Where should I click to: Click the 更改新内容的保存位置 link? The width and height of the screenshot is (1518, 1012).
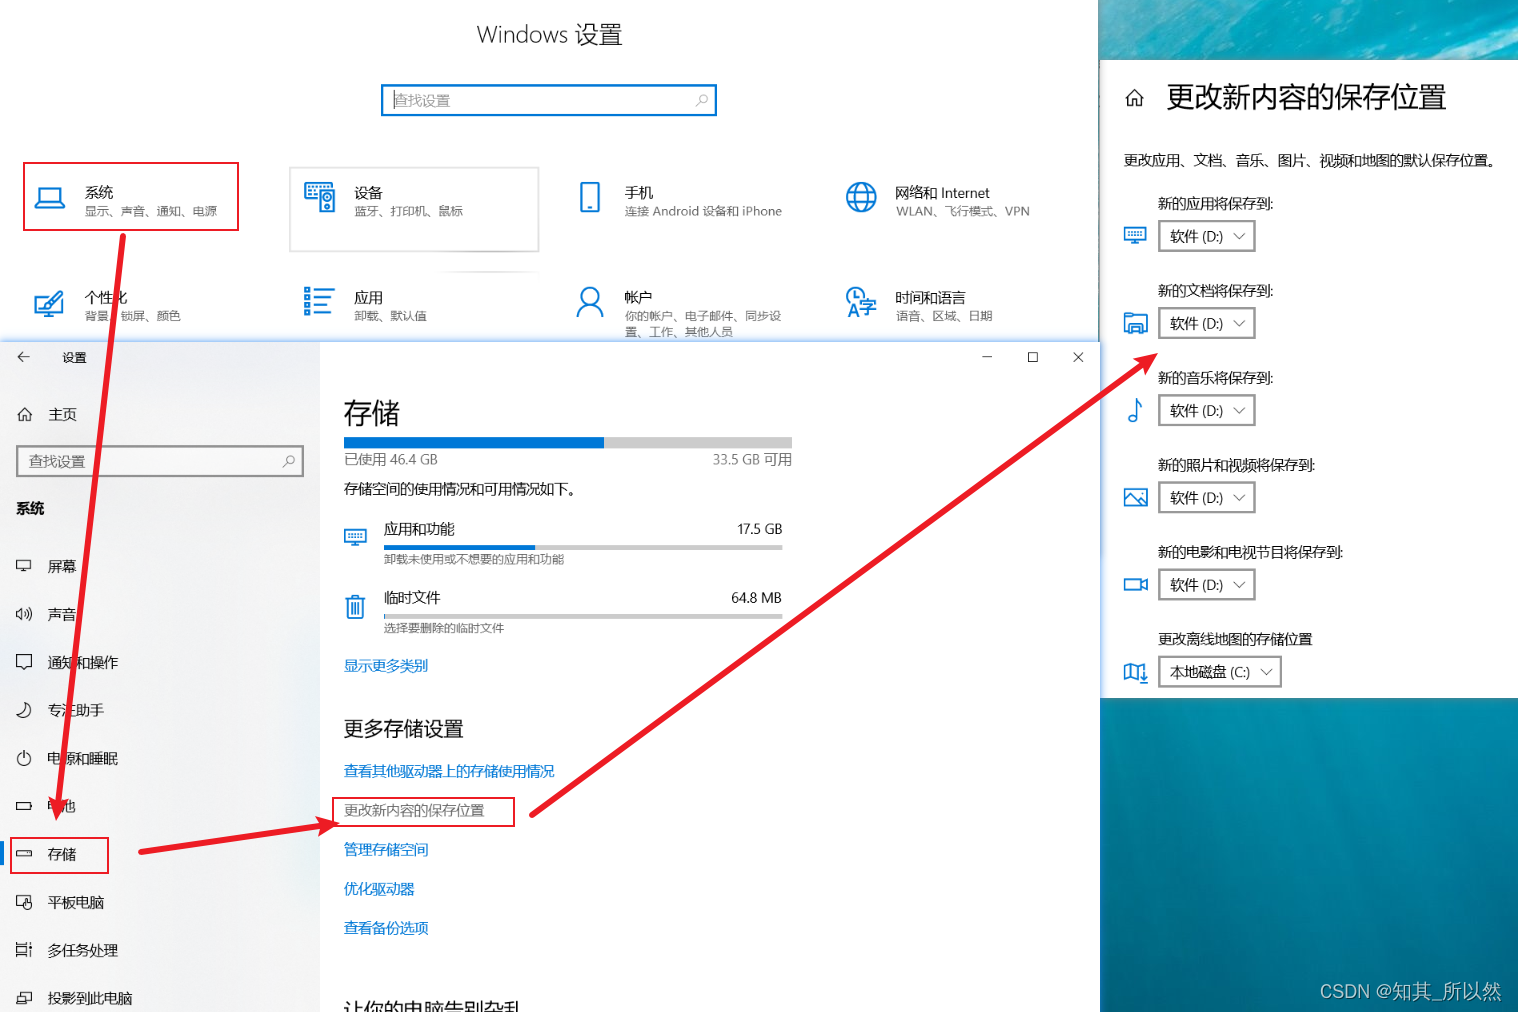click(414, 811)
